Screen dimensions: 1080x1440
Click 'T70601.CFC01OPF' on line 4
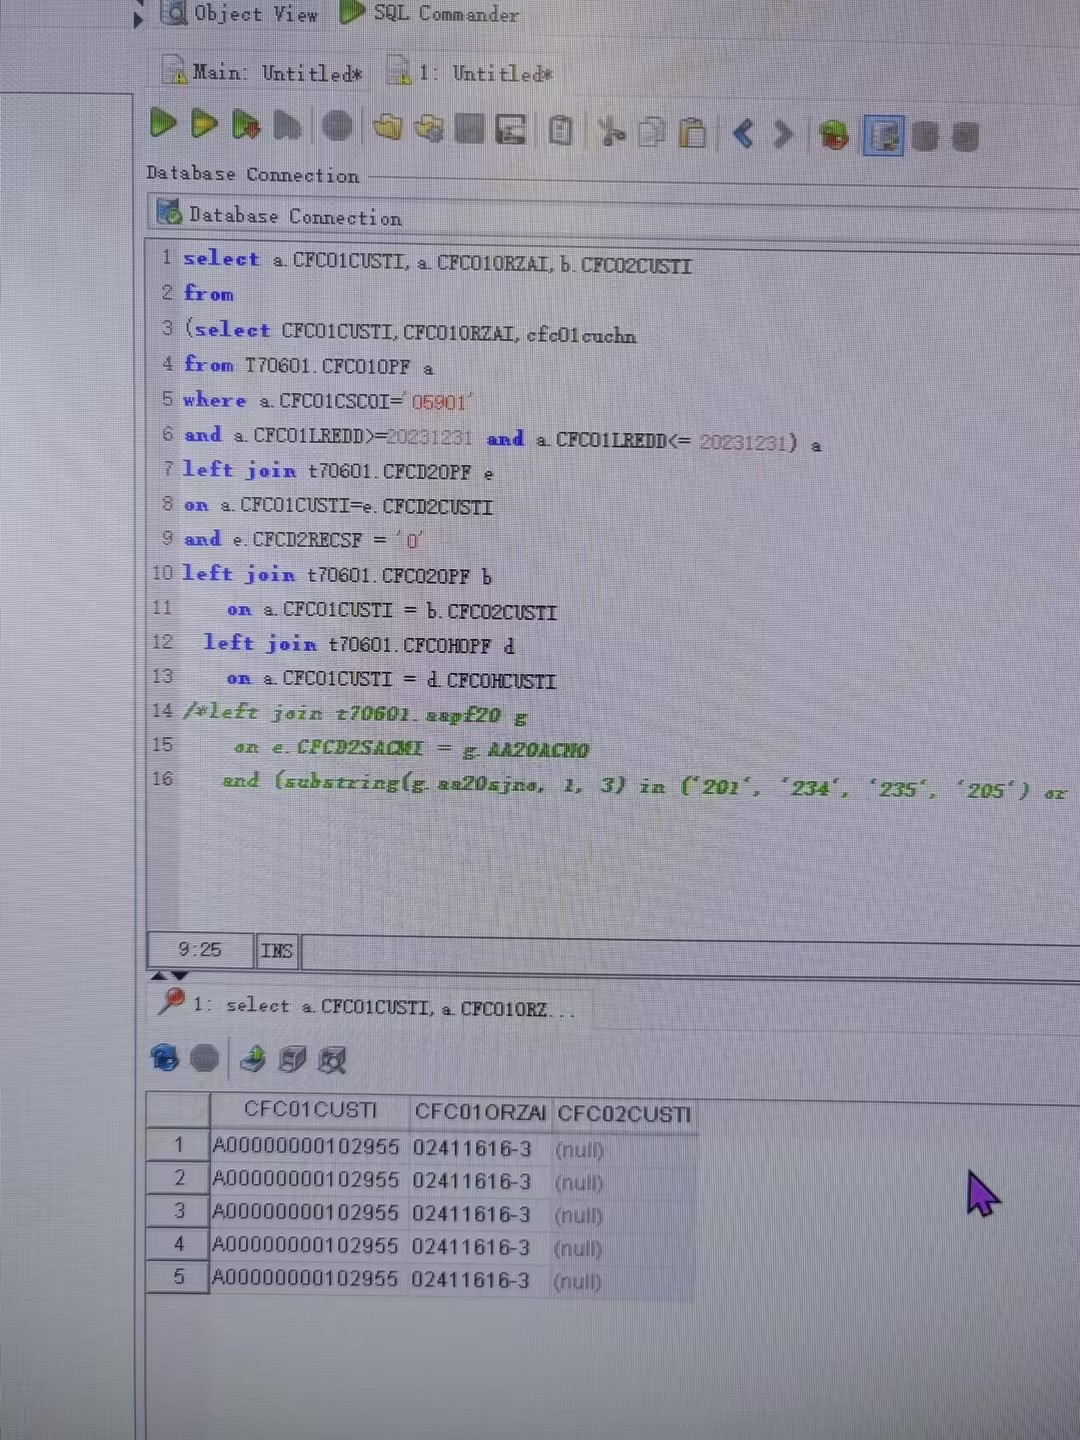[328, 366]
